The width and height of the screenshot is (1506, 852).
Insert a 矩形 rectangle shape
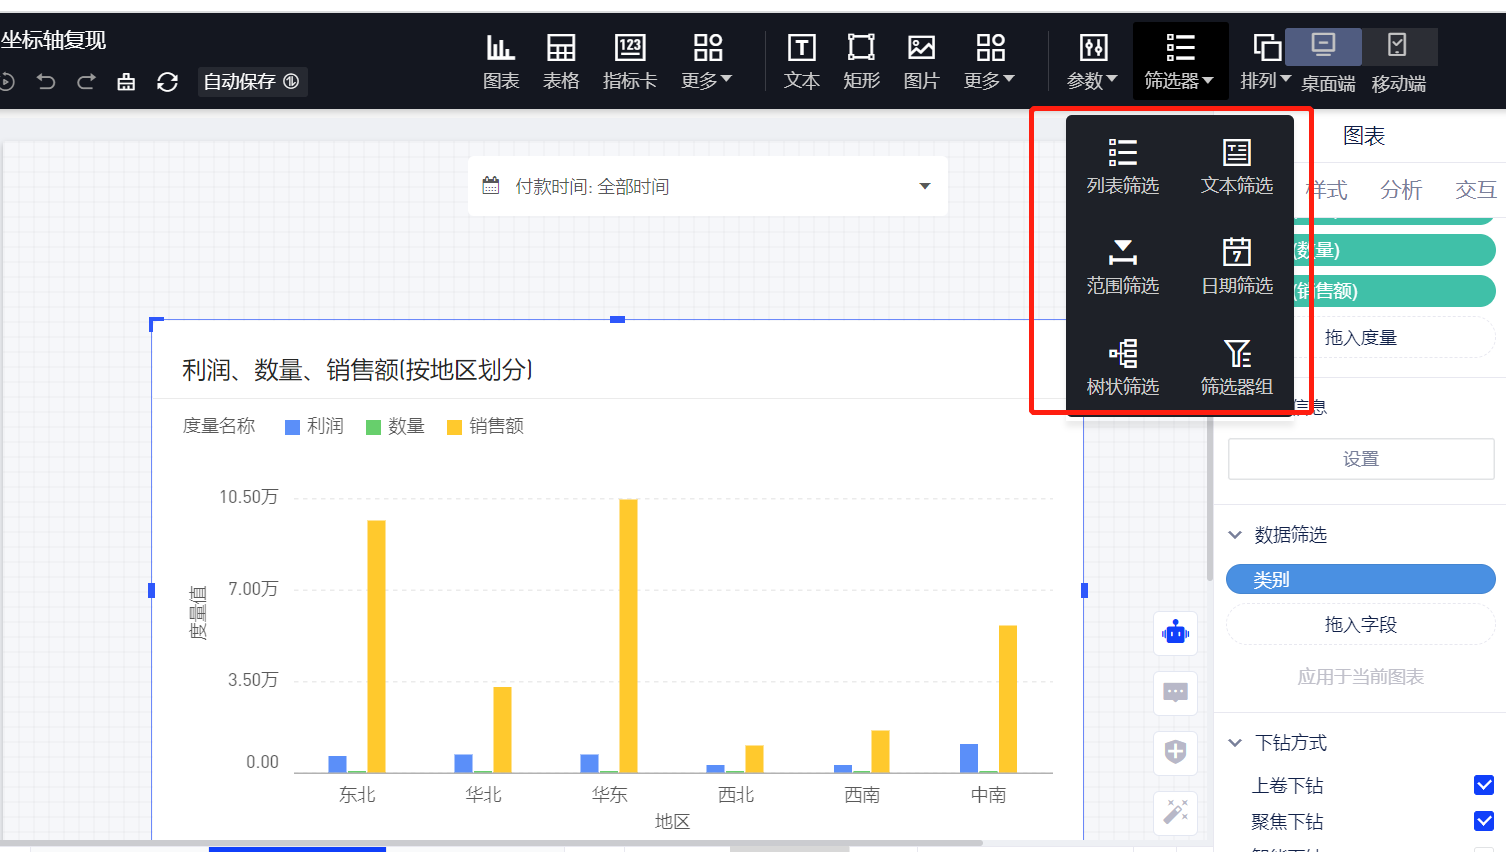point(861,62)
